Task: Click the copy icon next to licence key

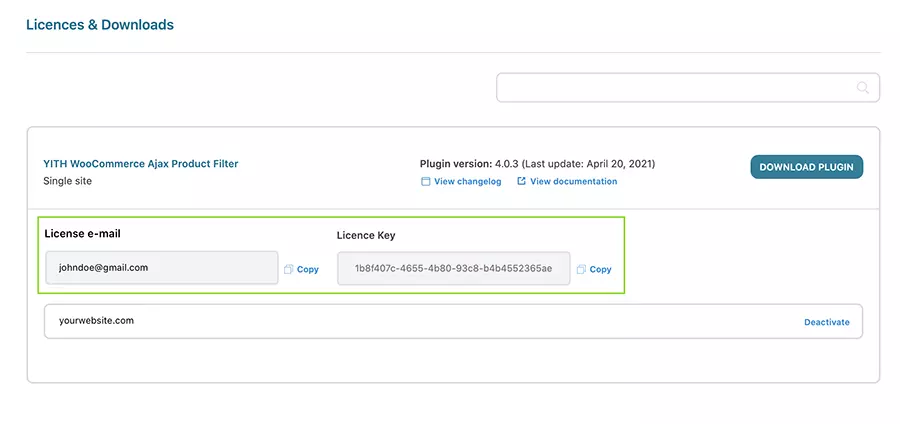Action: [581, 269]
